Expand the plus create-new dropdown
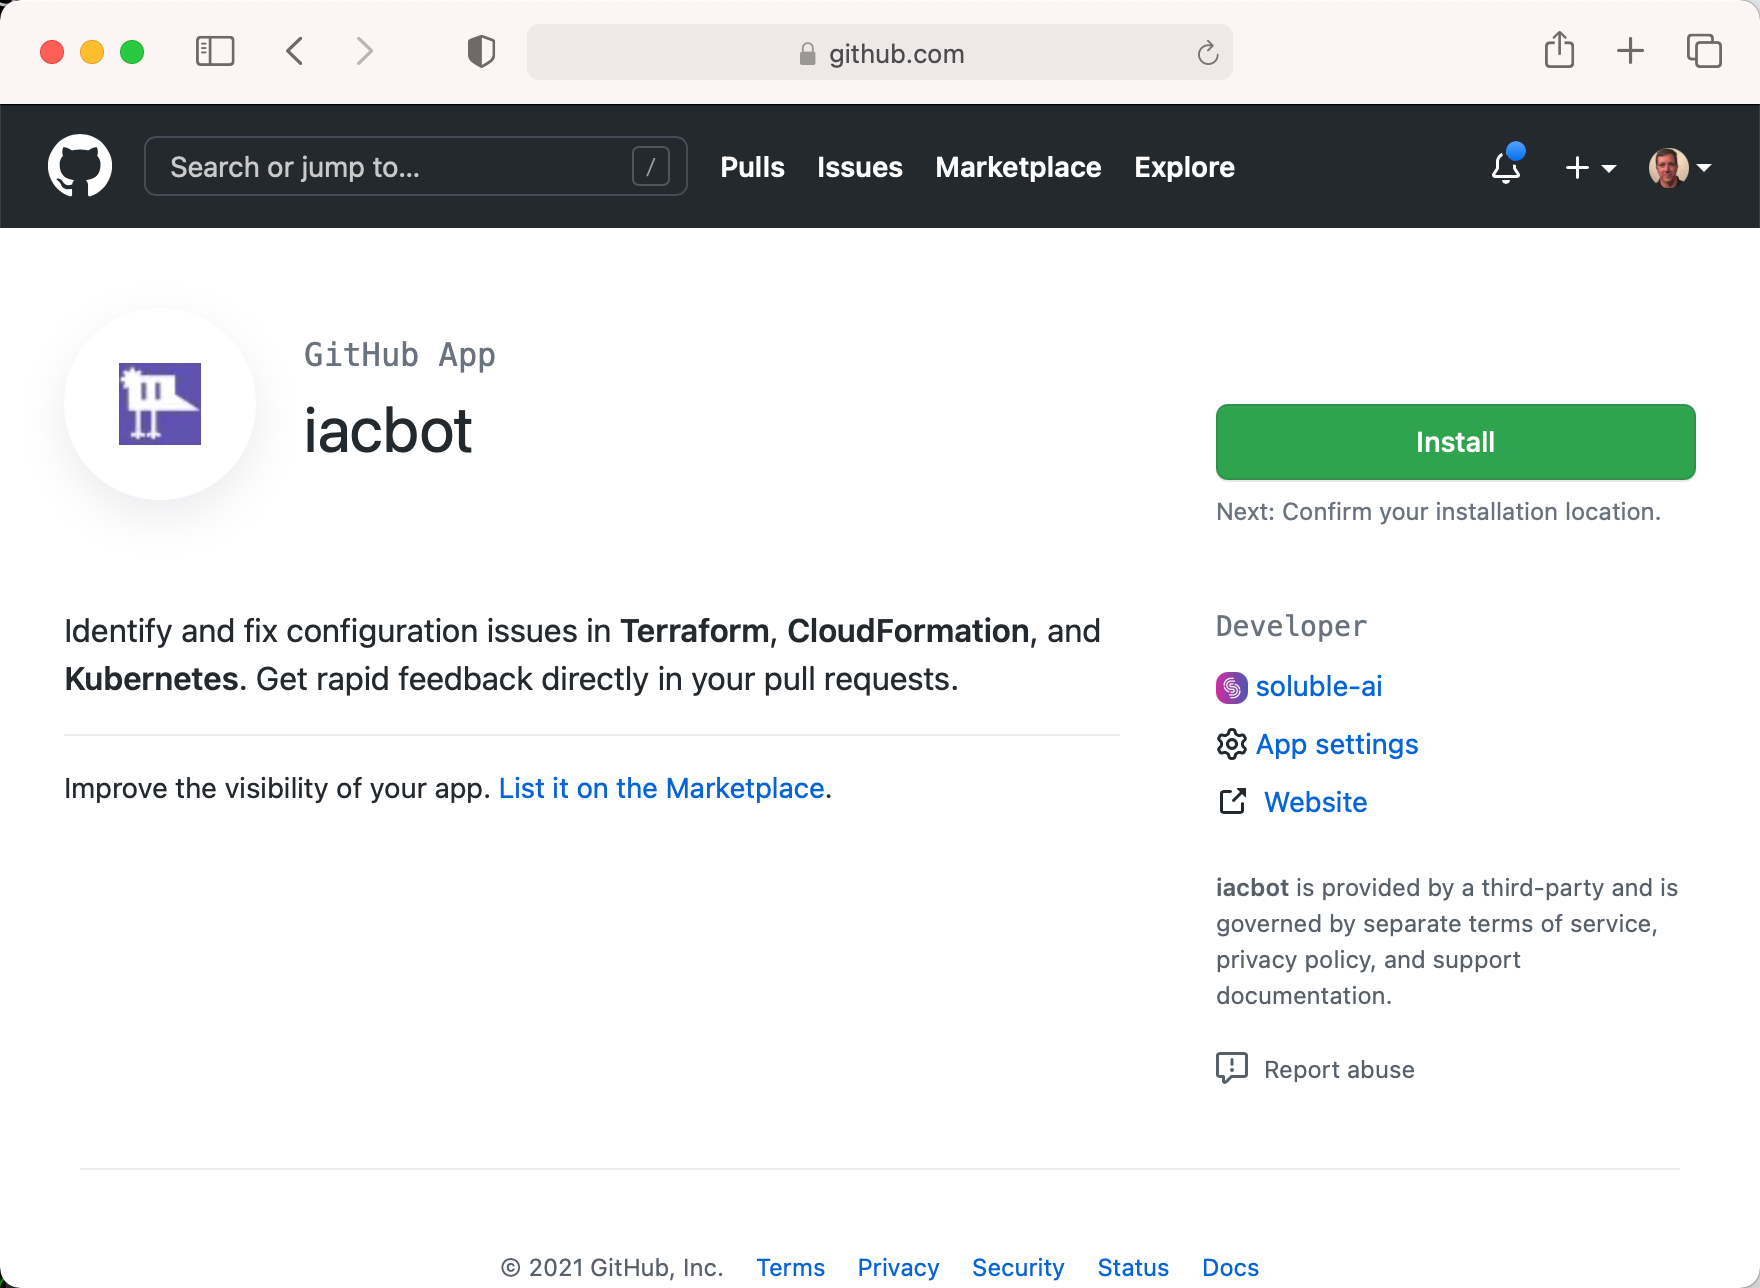This screenshot has height=1288, width=1760. (x=1590, y=168)
